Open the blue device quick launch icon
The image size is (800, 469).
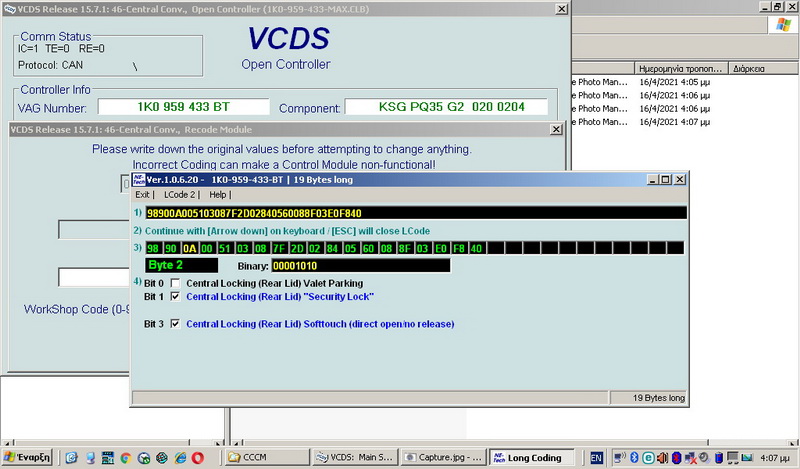(x=90, y=458)
